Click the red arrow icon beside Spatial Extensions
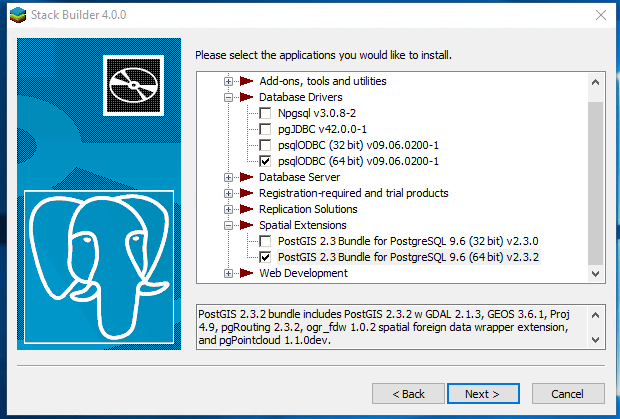620x419 pixels. [246, 225]
